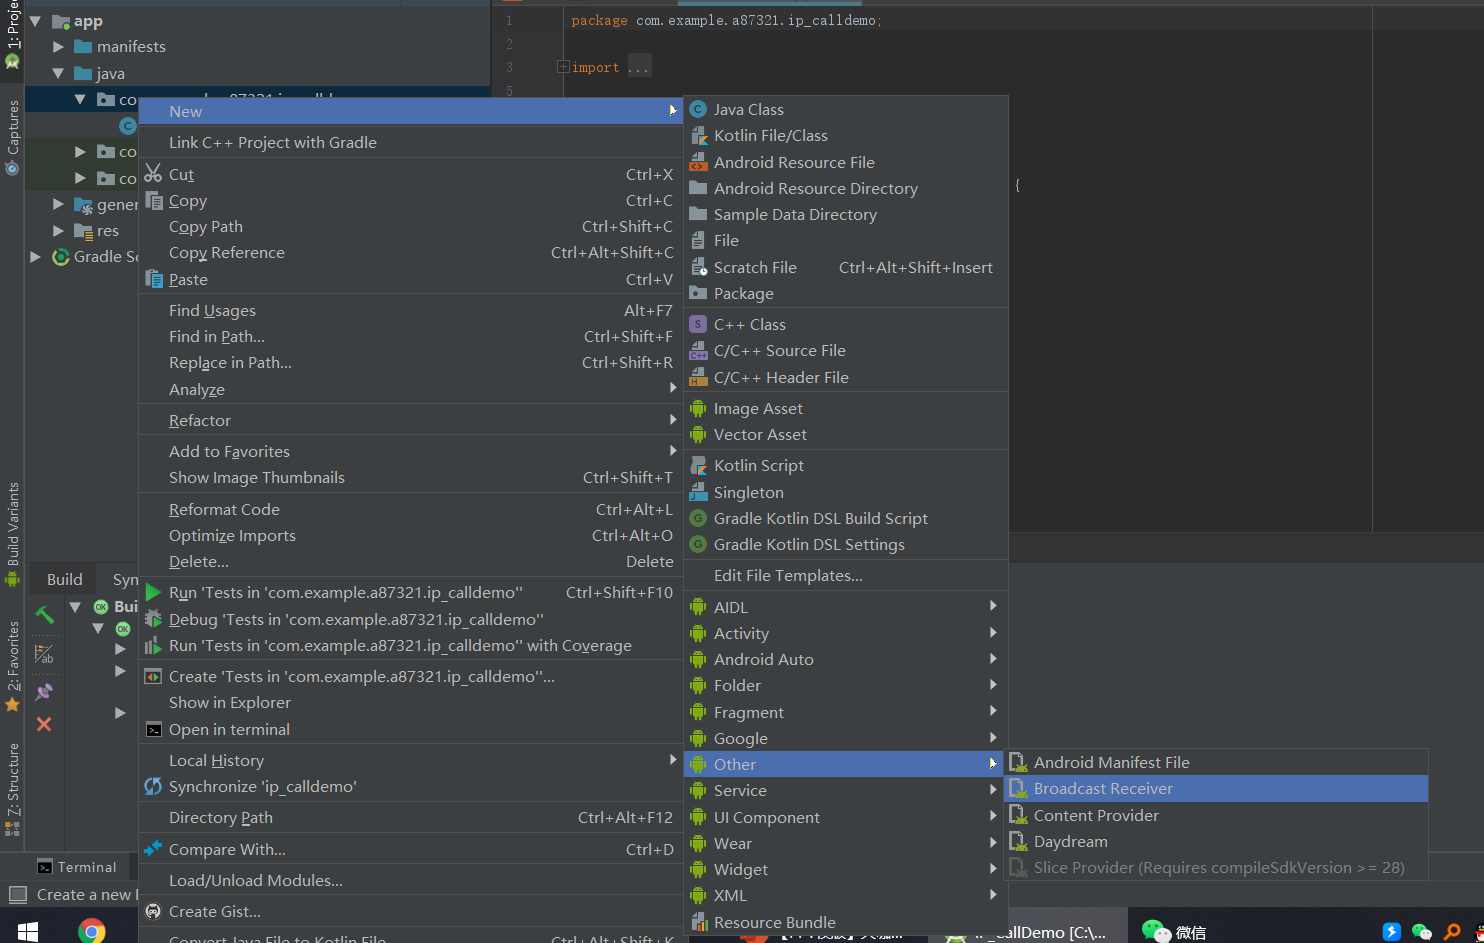
Task: Click the Java Class icon
Action: [x=698, y=109]
